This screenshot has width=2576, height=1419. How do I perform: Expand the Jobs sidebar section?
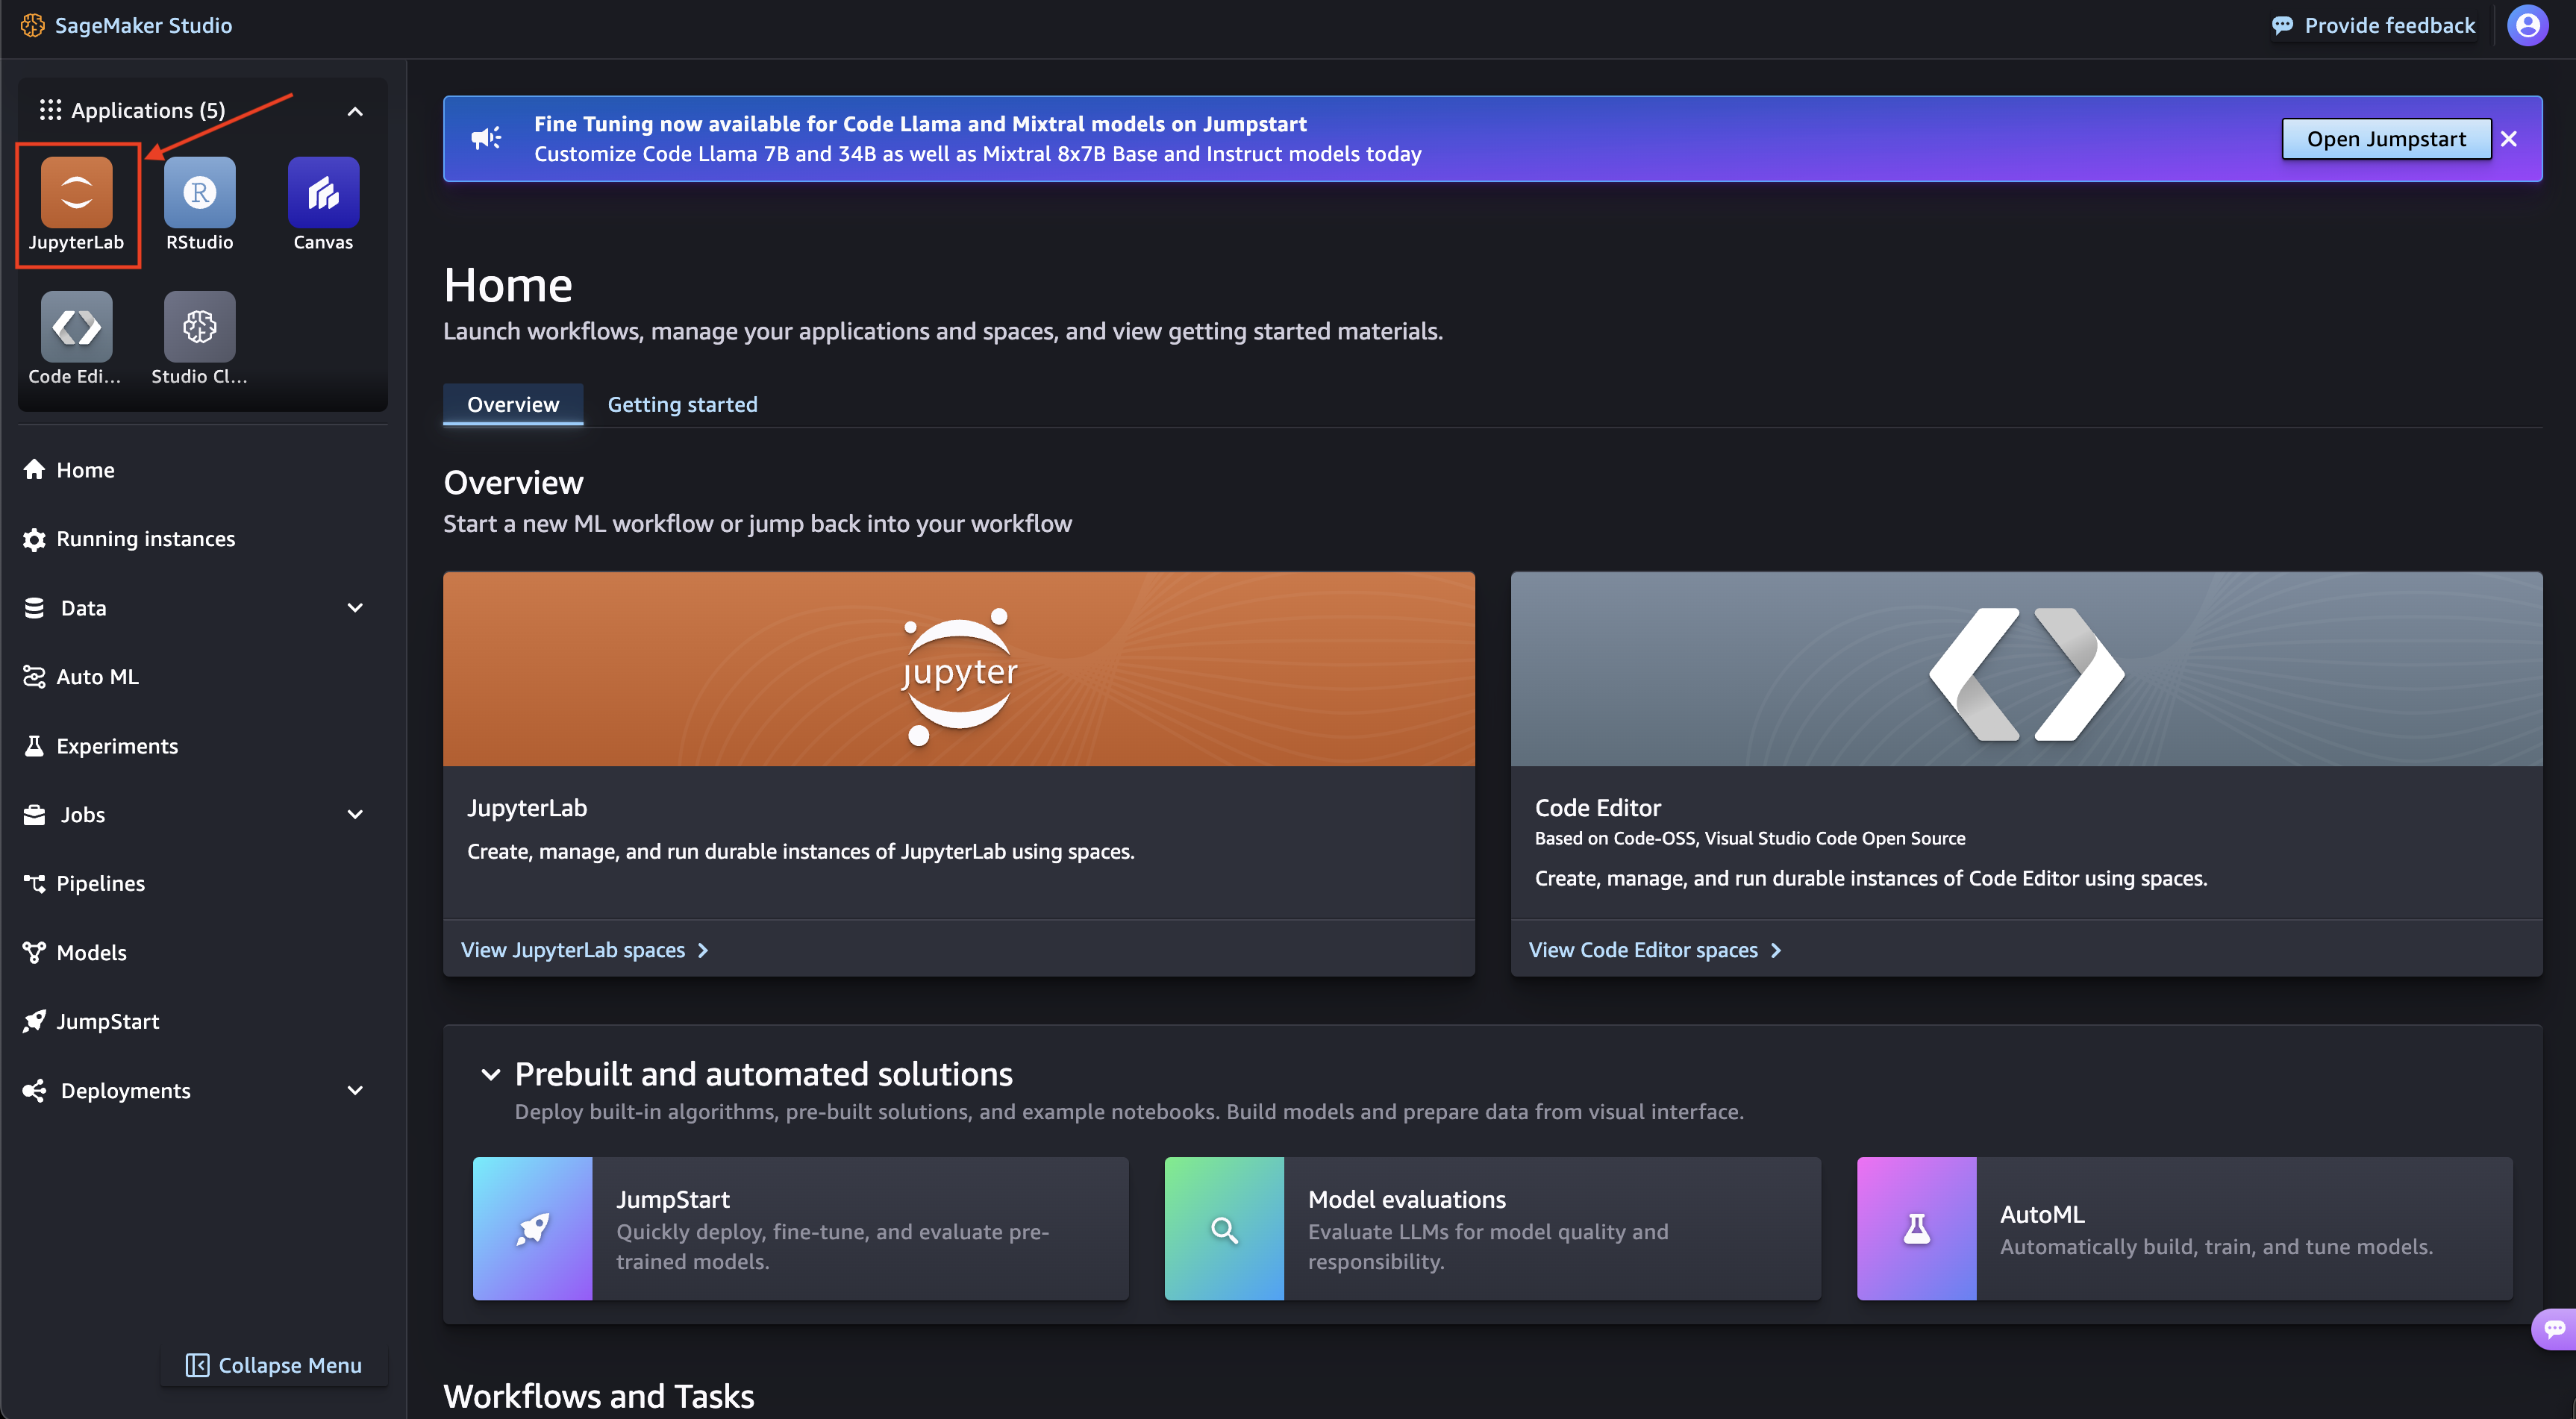[355, 815]
